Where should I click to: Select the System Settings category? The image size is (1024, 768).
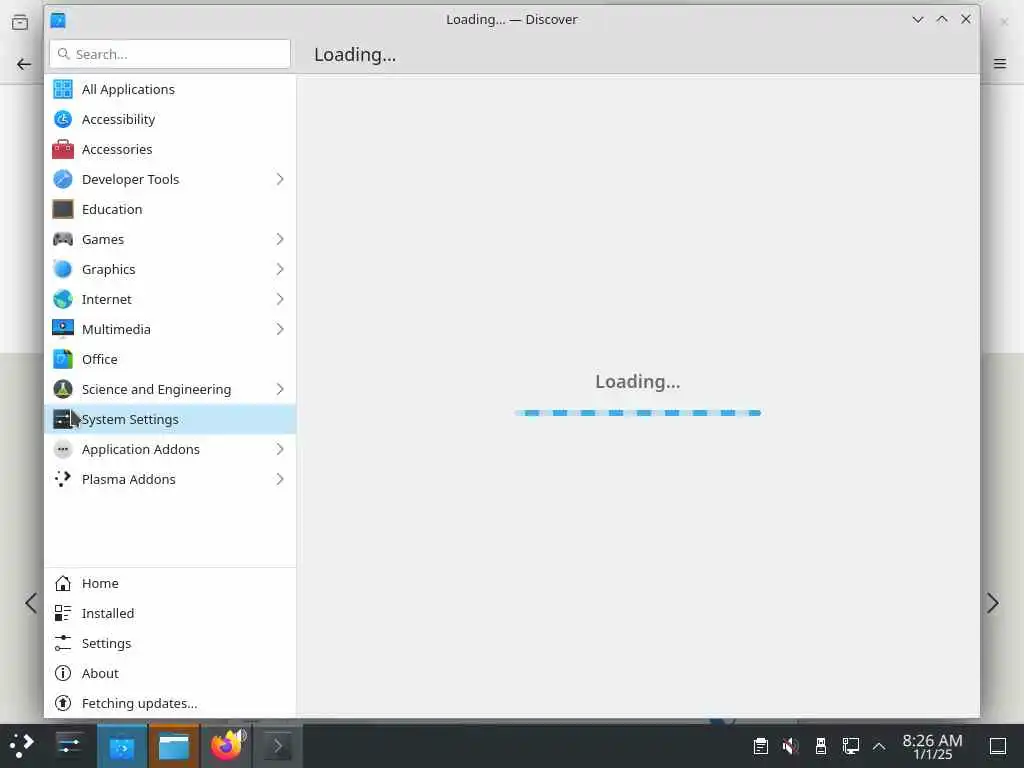coord(170,420)
